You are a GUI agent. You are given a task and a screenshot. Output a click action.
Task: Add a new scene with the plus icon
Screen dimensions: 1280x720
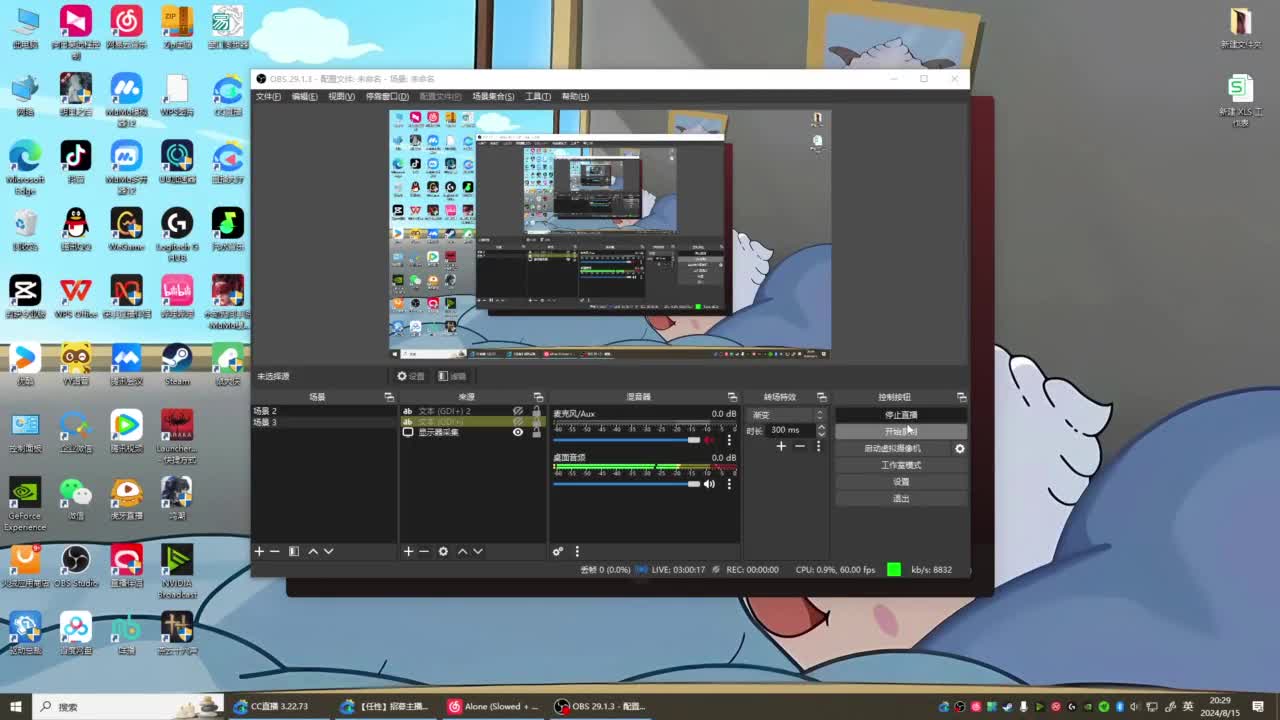pos(259,551)
